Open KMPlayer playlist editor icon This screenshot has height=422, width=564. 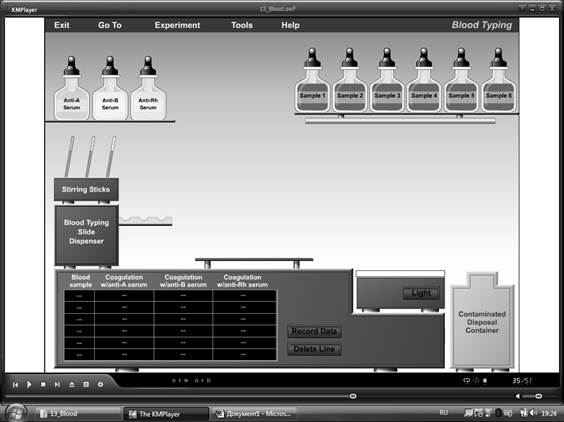coord(86,385)
